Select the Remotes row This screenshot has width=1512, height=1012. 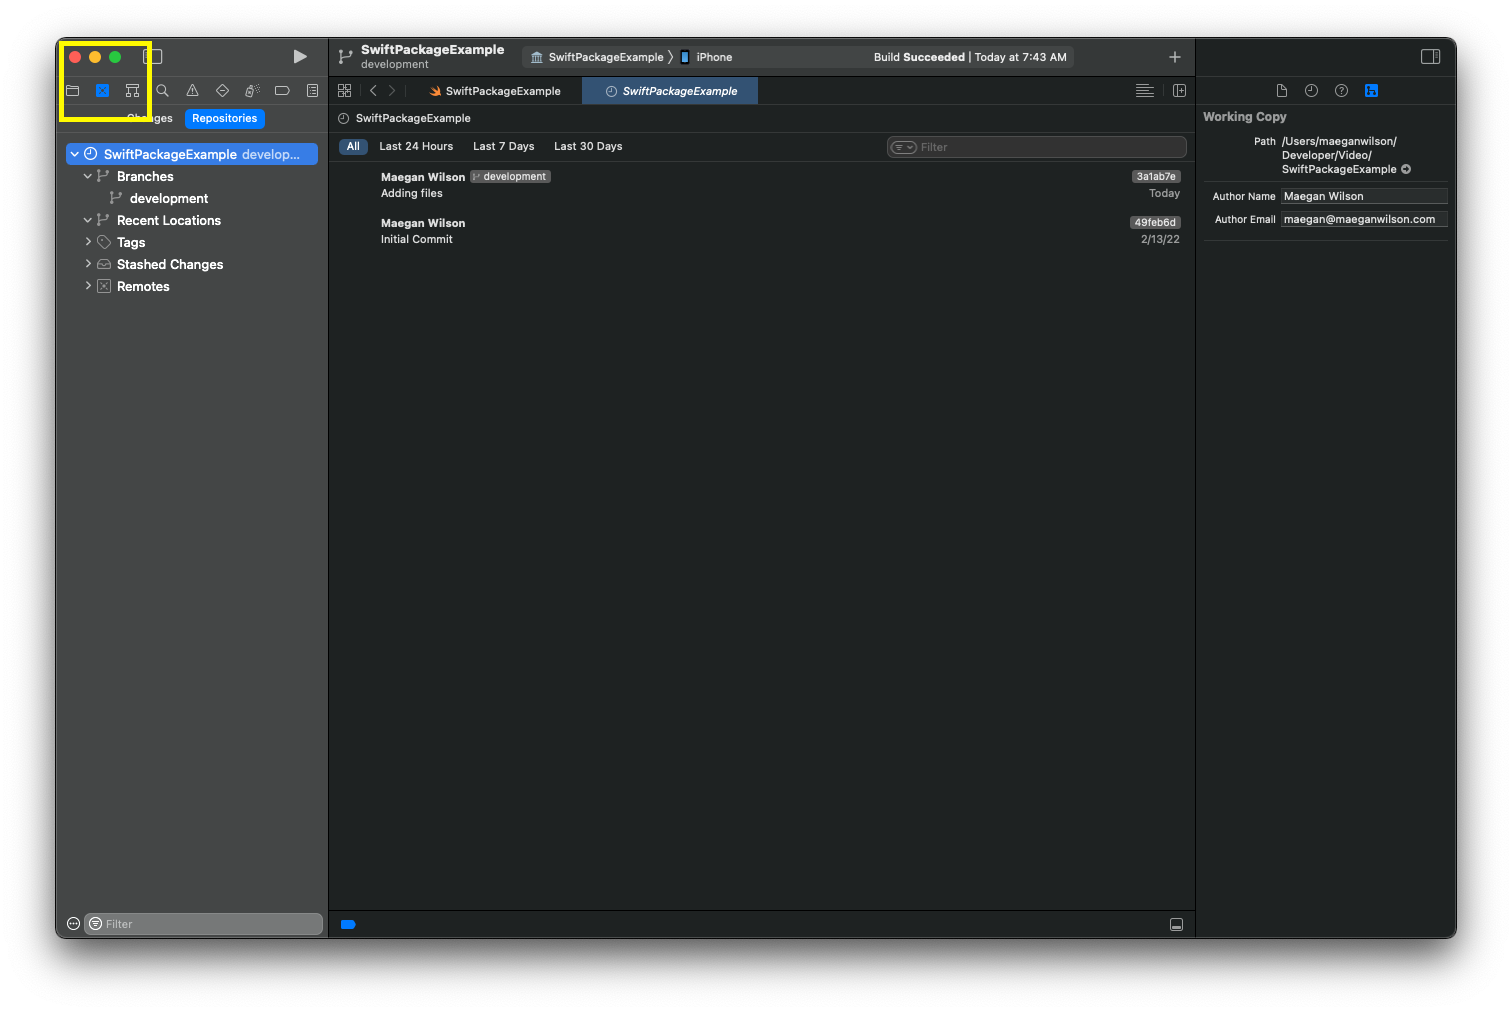[x=143, y=286]
